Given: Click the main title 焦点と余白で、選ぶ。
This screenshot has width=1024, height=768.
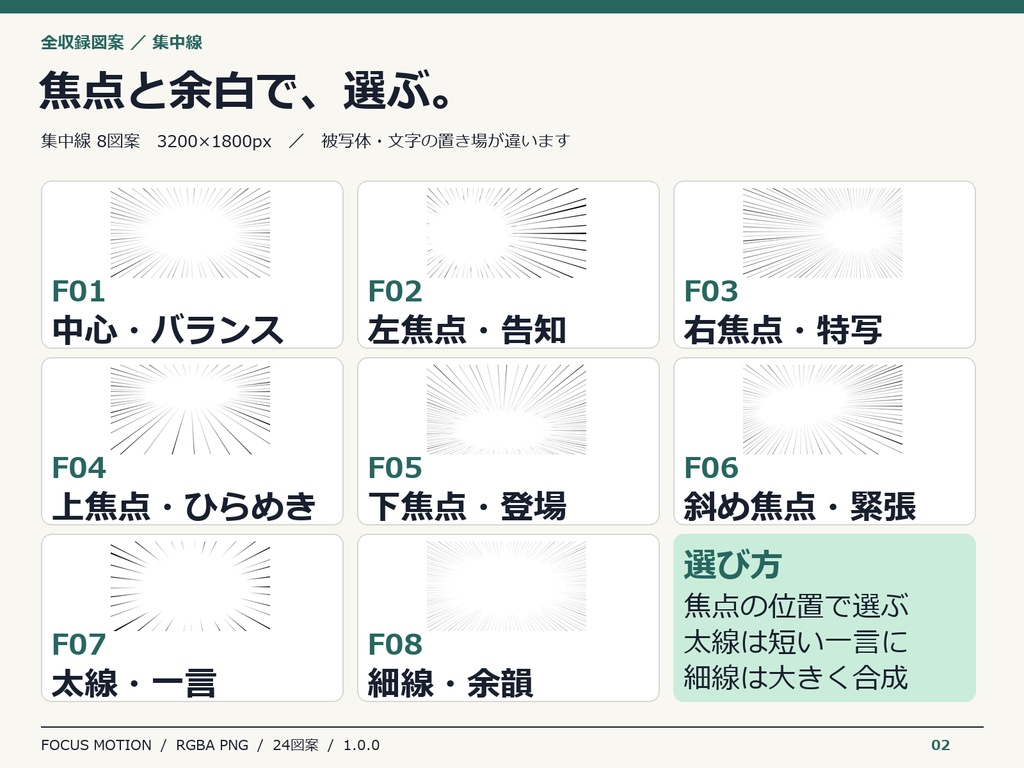Looking at the screenshot, I should pyautogui.click(x=246, y=90).
